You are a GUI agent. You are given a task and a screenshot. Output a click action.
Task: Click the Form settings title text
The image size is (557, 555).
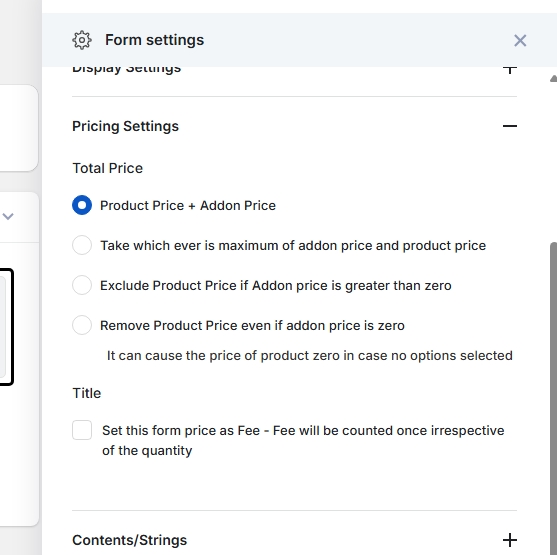(x=155, y=40)
